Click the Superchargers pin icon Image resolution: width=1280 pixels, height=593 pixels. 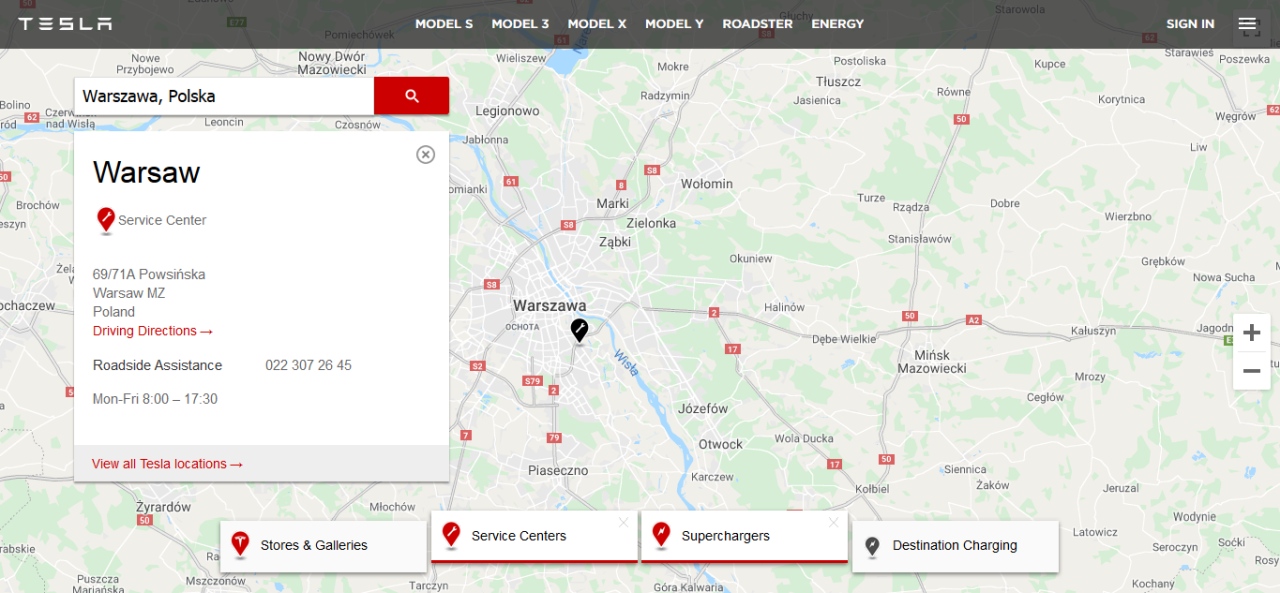pyautogui.click(x=661, y=535)
